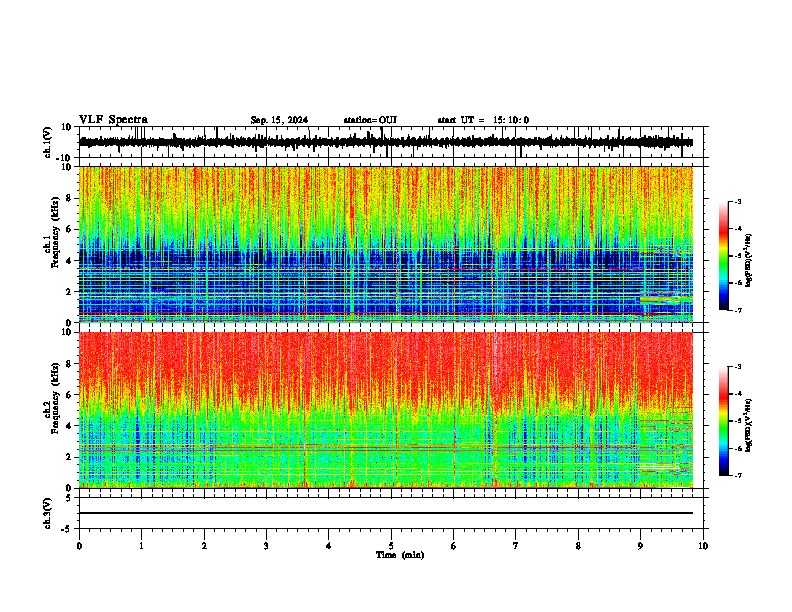Click the "2" kHz tick on ch.2 spectrogram
This screenshot has height=612, width=792.
pyautogui.click(x=69, y=457)
